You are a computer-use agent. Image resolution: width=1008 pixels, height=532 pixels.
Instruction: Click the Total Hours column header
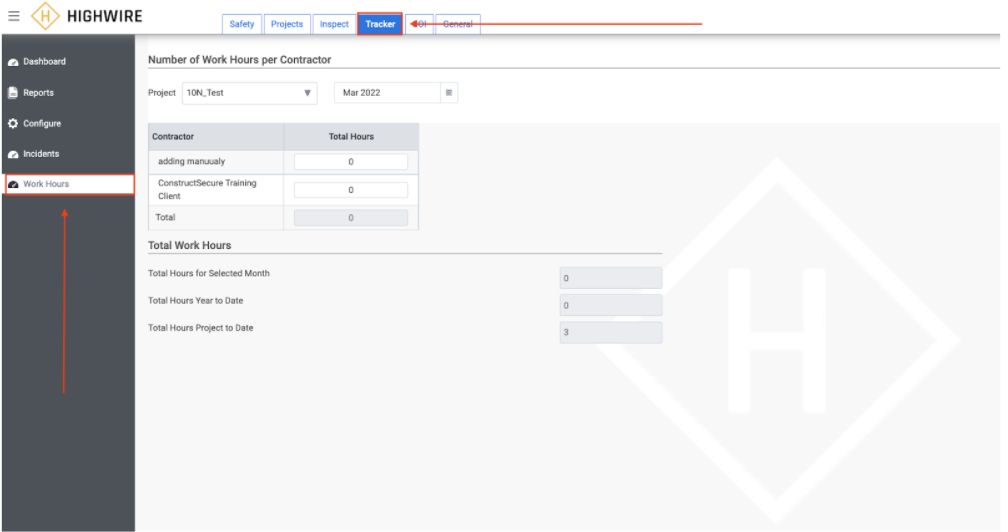(x=351, y=137)
